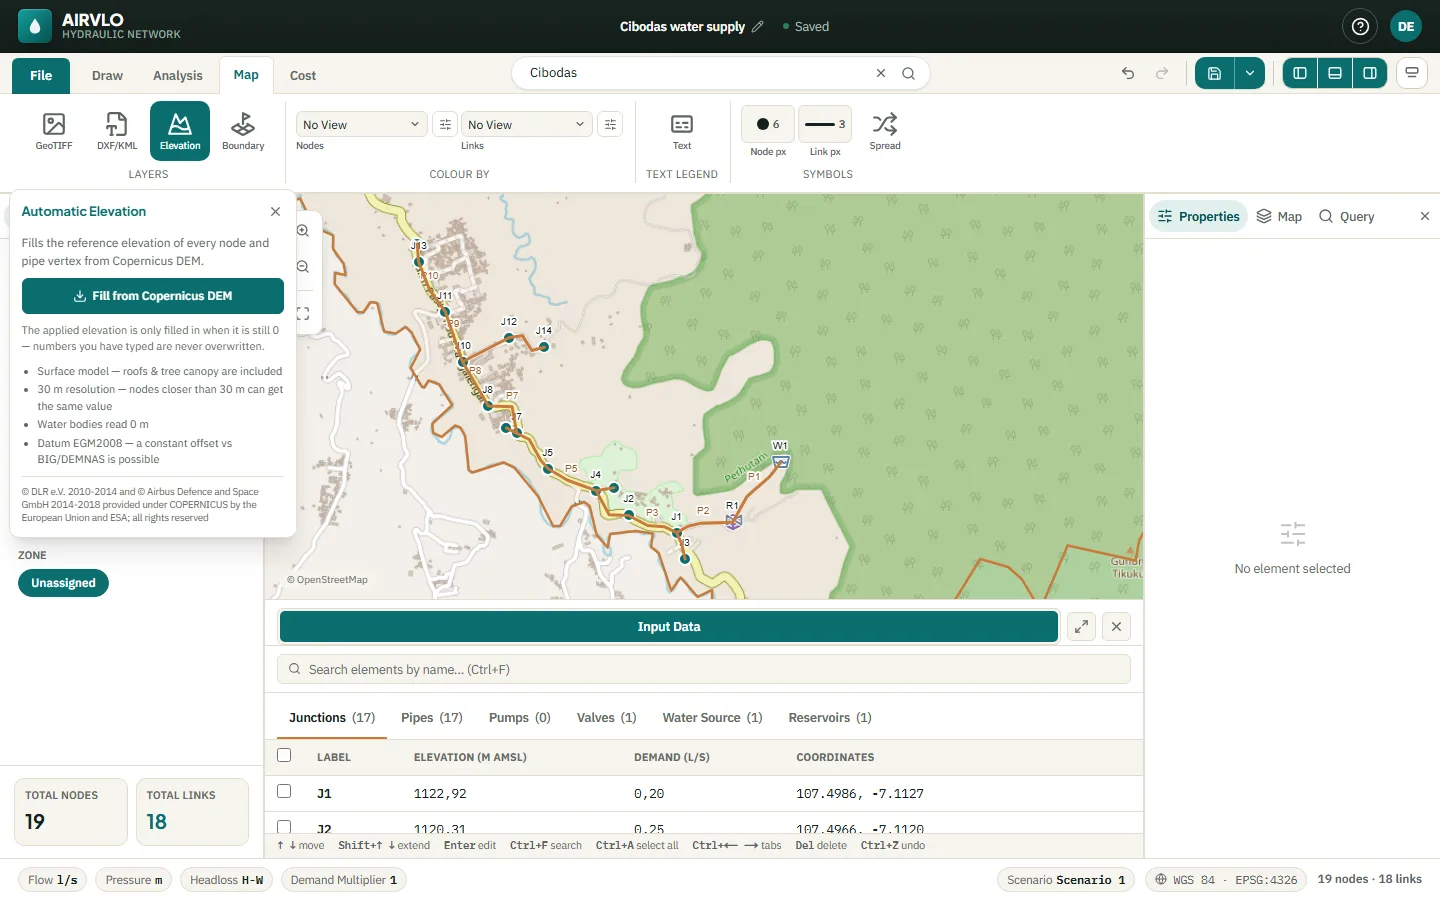The width and height of the screenshot is (1440, 900).
Task: Open the Text legend tool
Action: (x=682, y=131)
